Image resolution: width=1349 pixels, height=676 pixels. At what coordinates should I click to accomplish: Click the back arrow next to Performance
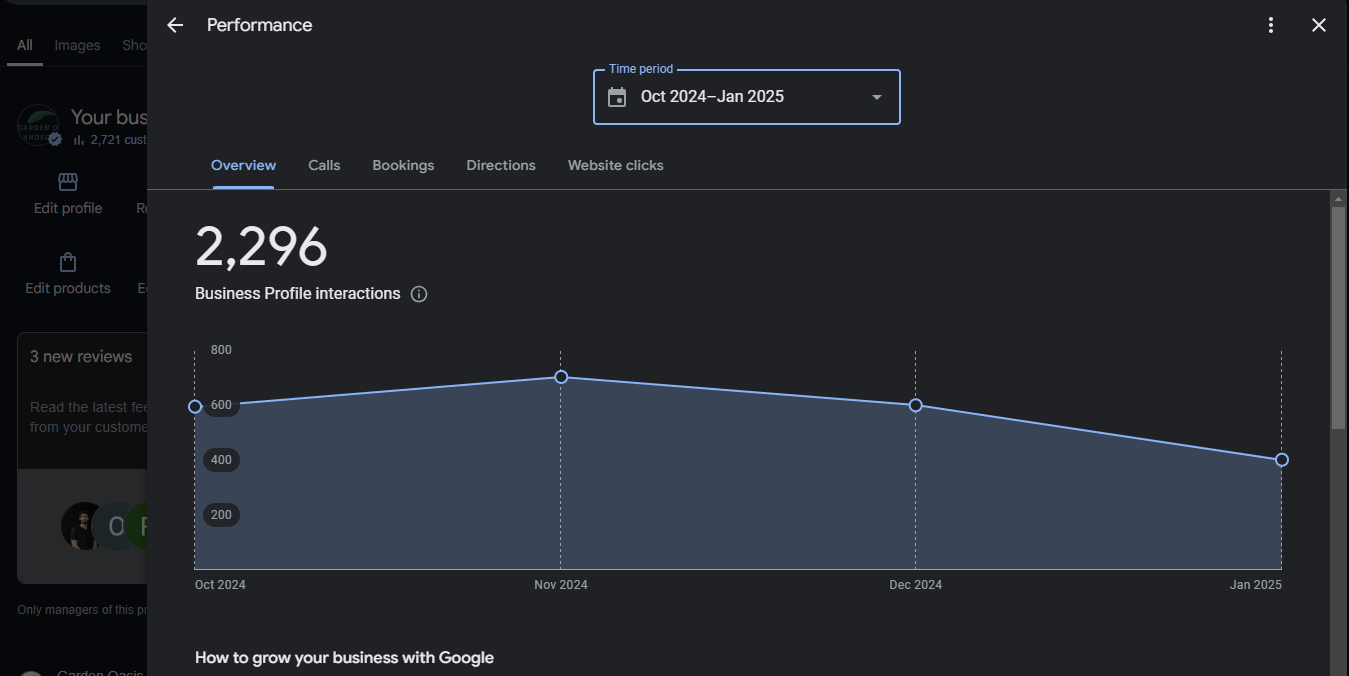pyautogui.click(x=175, y=25)
